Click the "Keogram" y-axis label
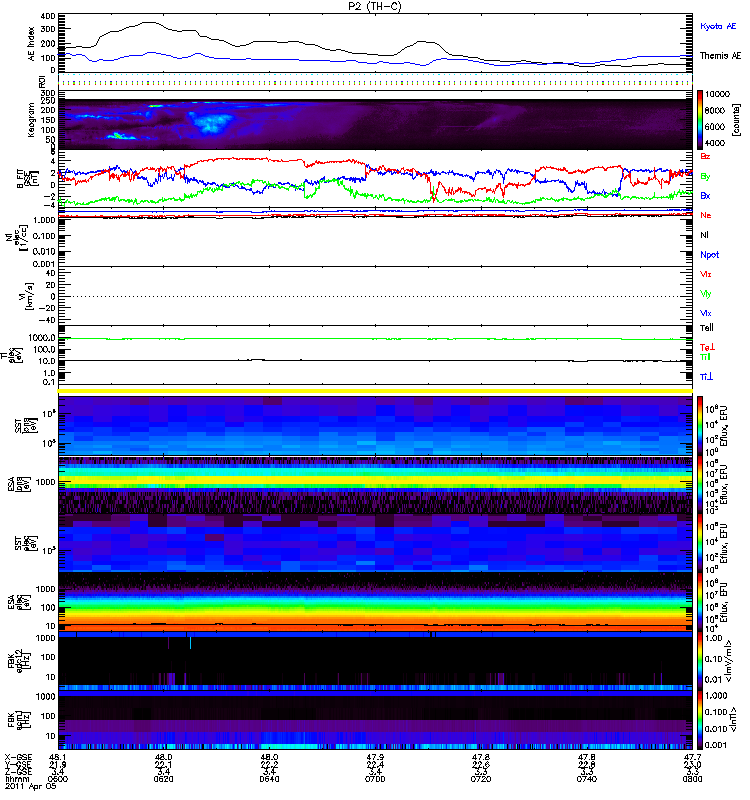 (x=32, y=119)
